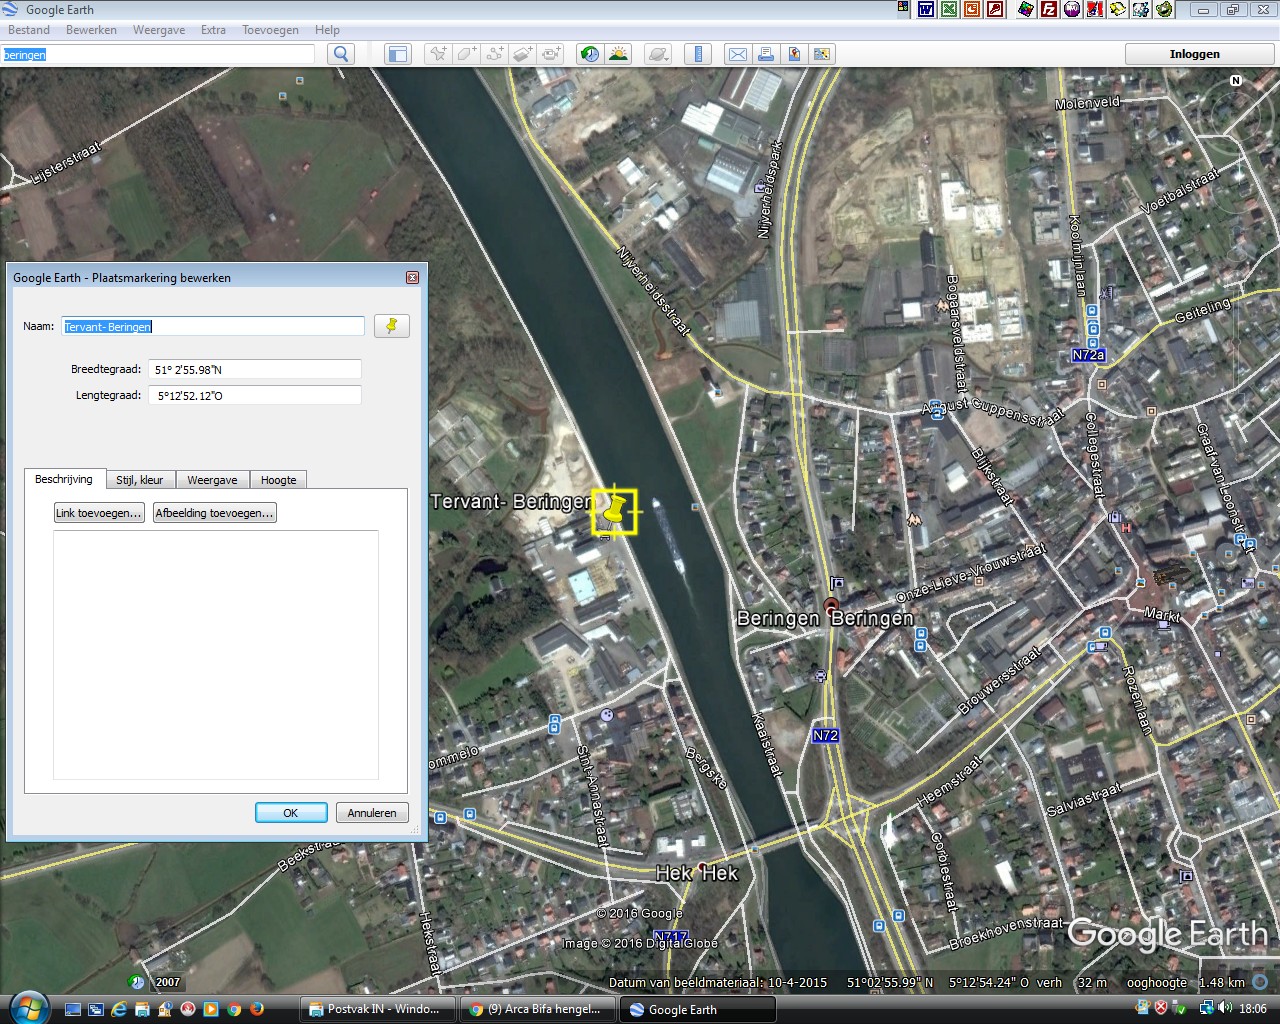Confirm the placemark with OK

coord(291,813)
